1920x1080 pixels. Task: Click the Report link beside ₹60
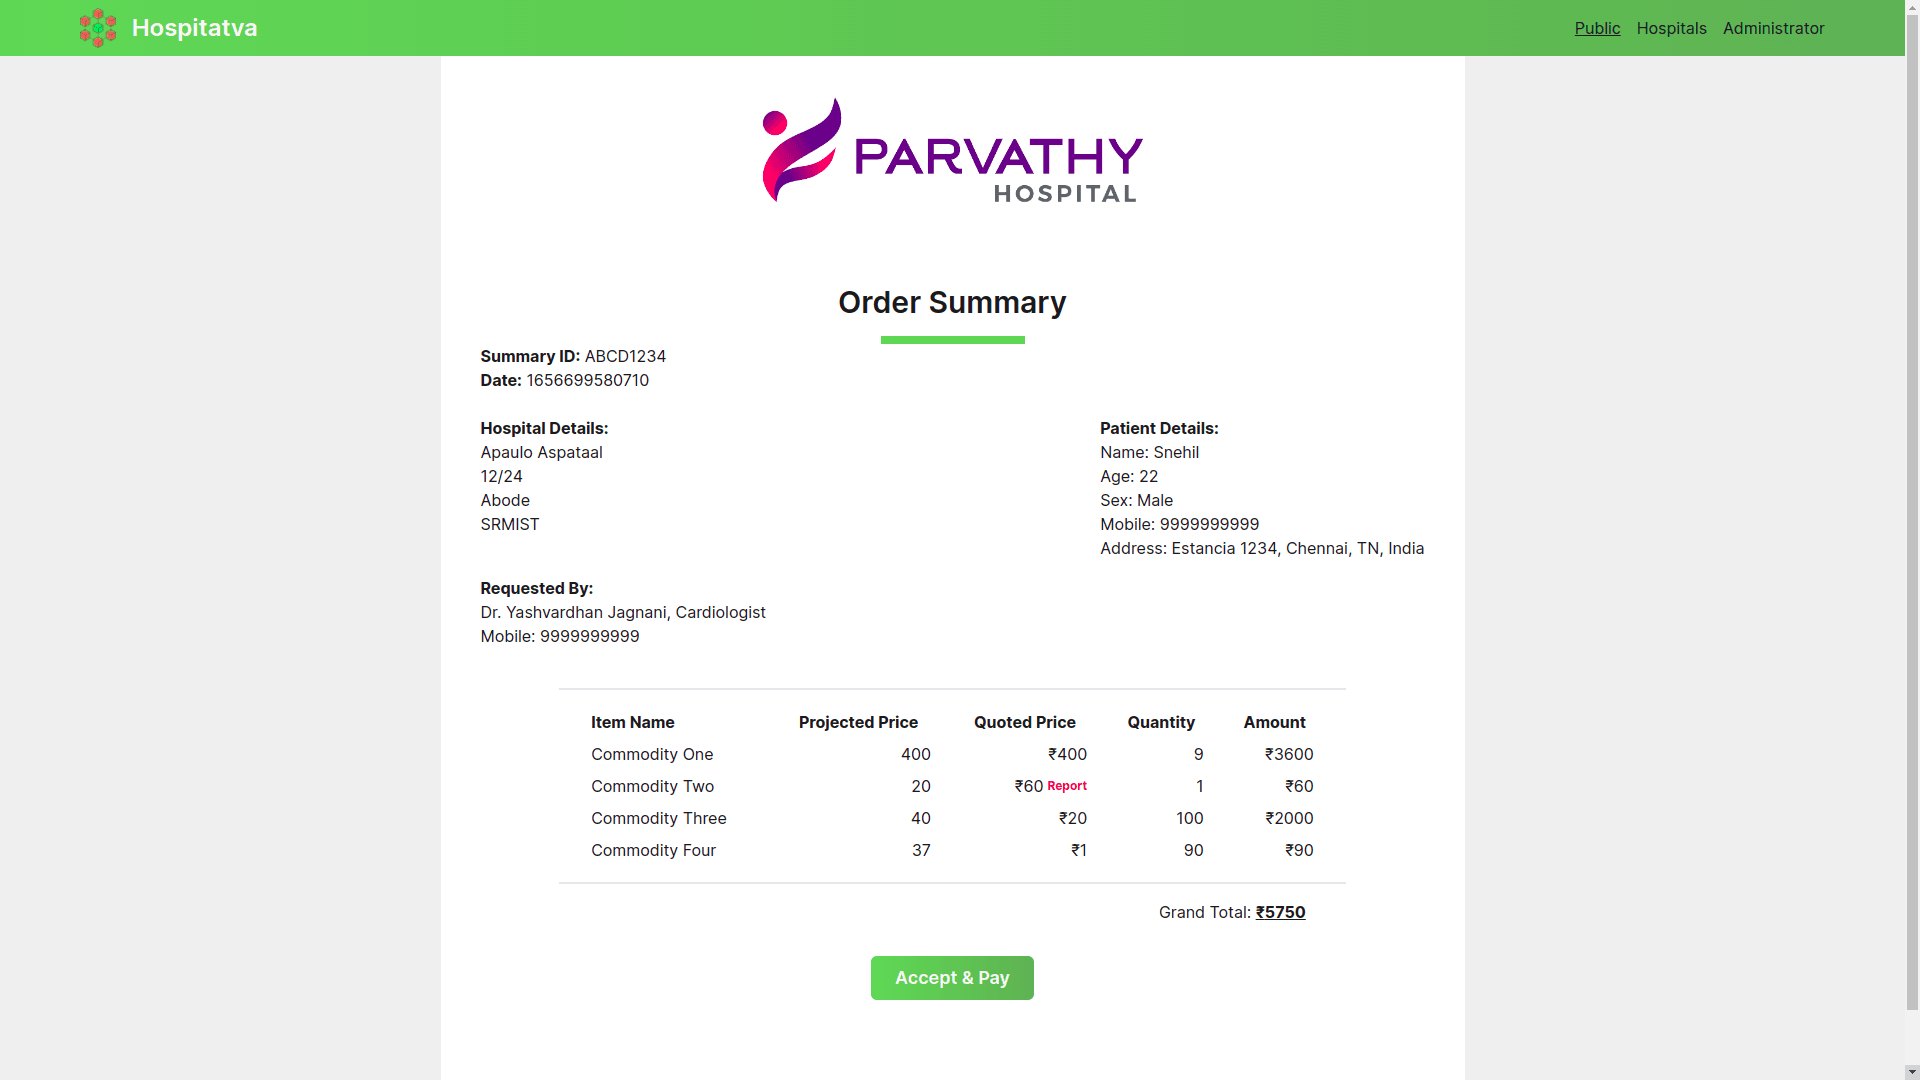point(1066,786)
